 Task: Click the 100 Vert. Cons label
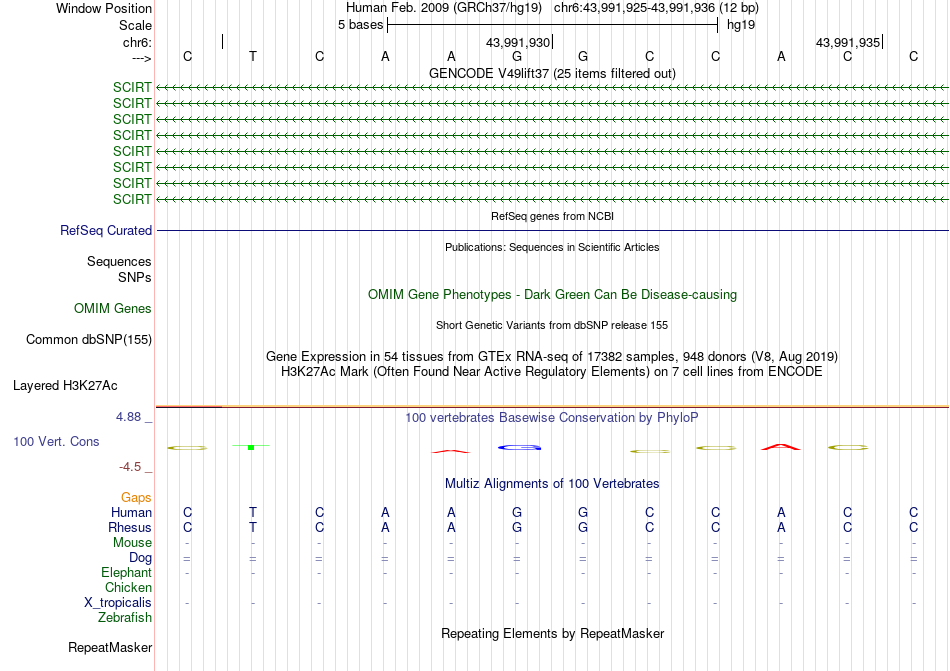click(x=56, y=441)
